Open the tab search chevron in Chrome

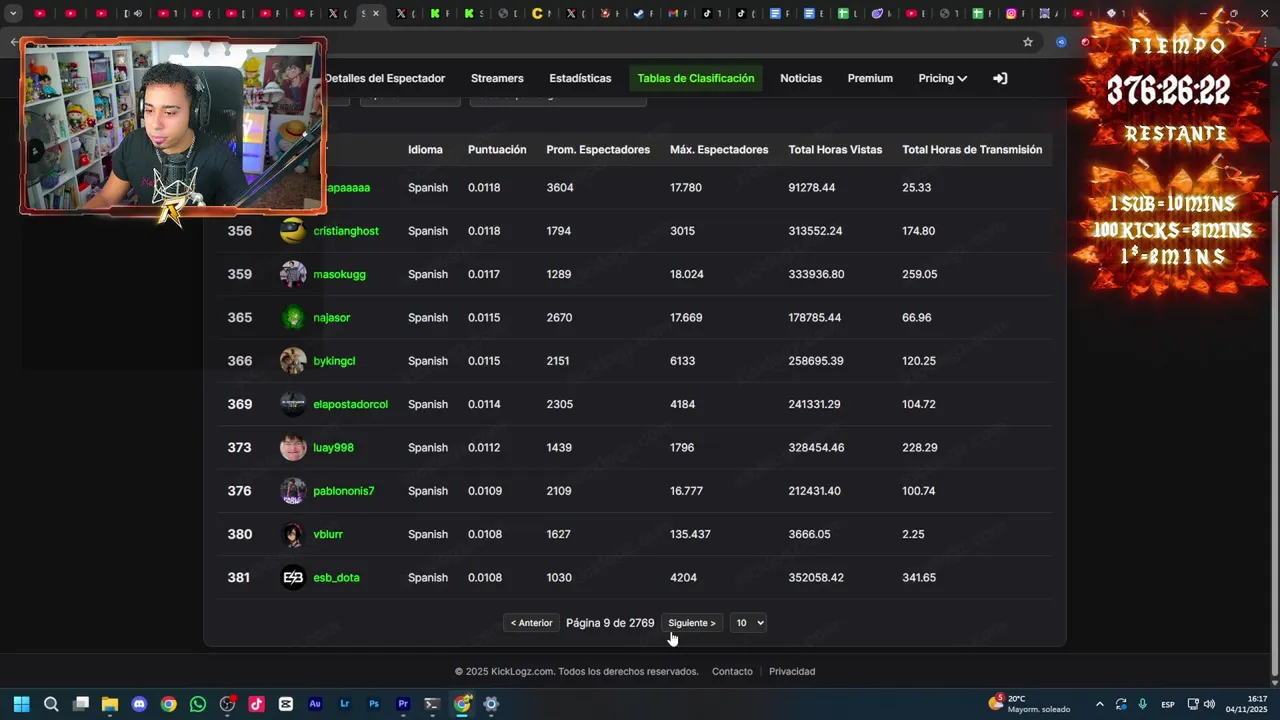point(13,13)
